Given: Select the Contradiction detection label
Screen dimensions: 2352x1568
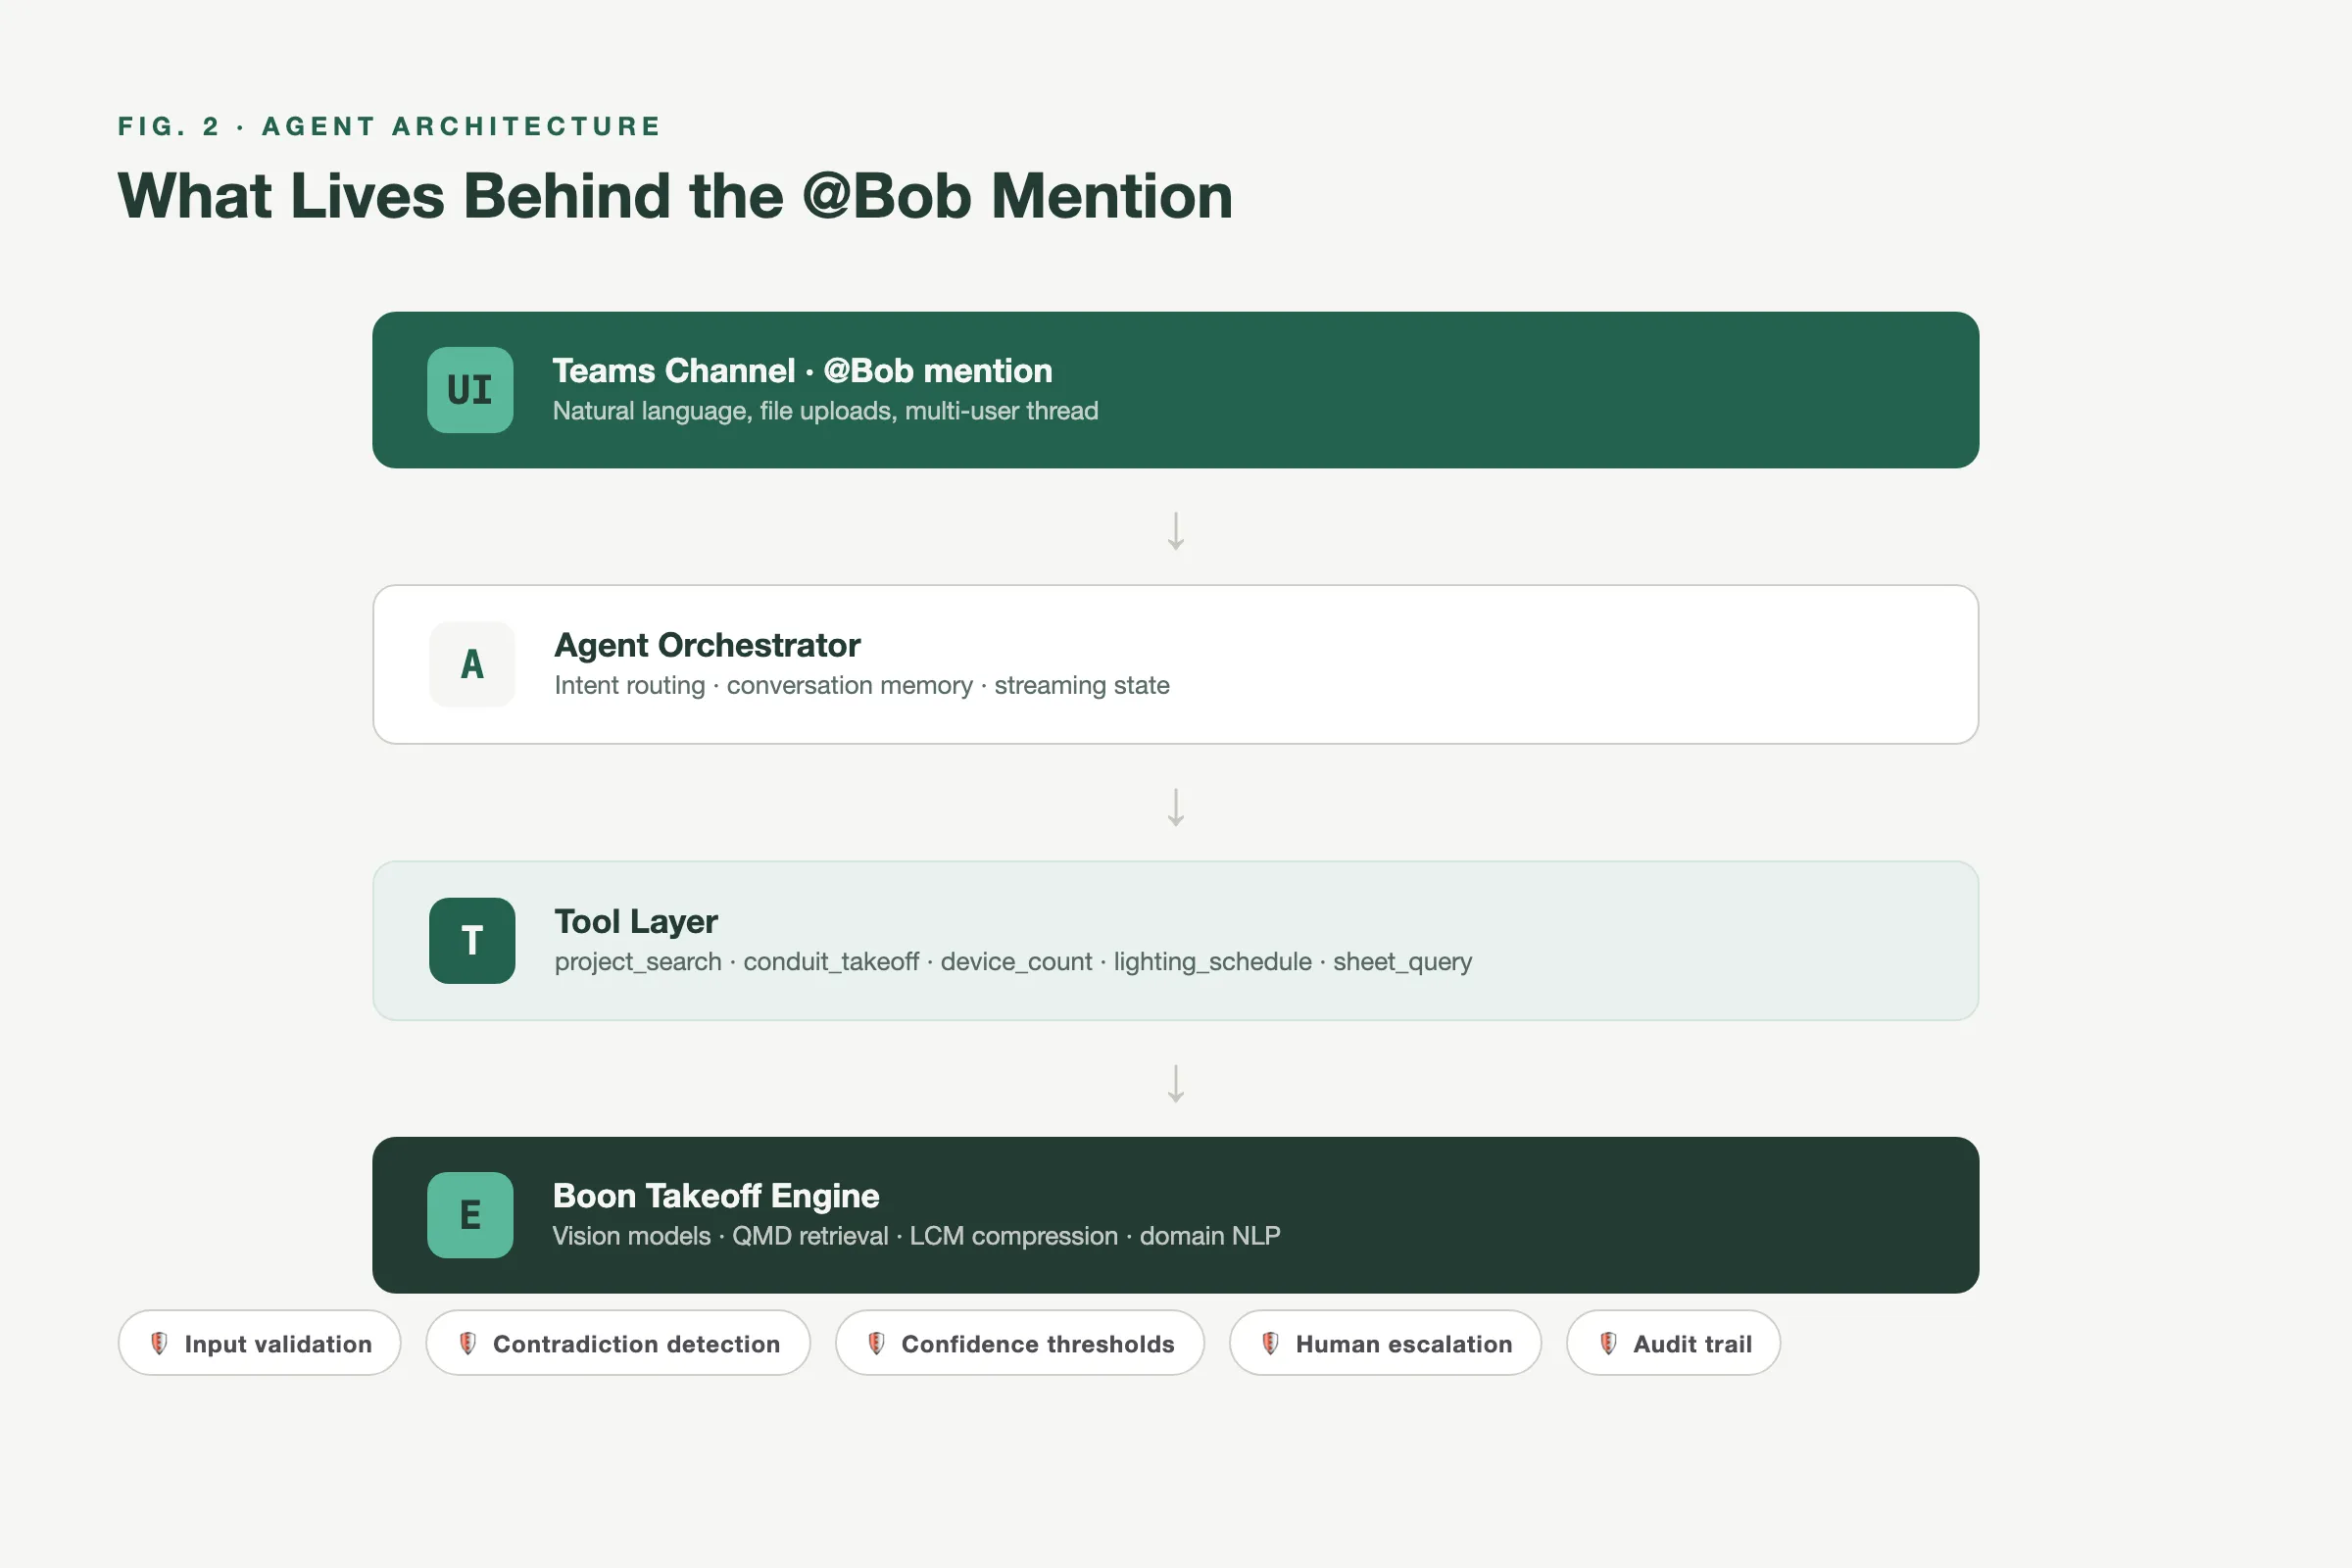Looking at the screenshot, I should click(x=636, y=1344).
